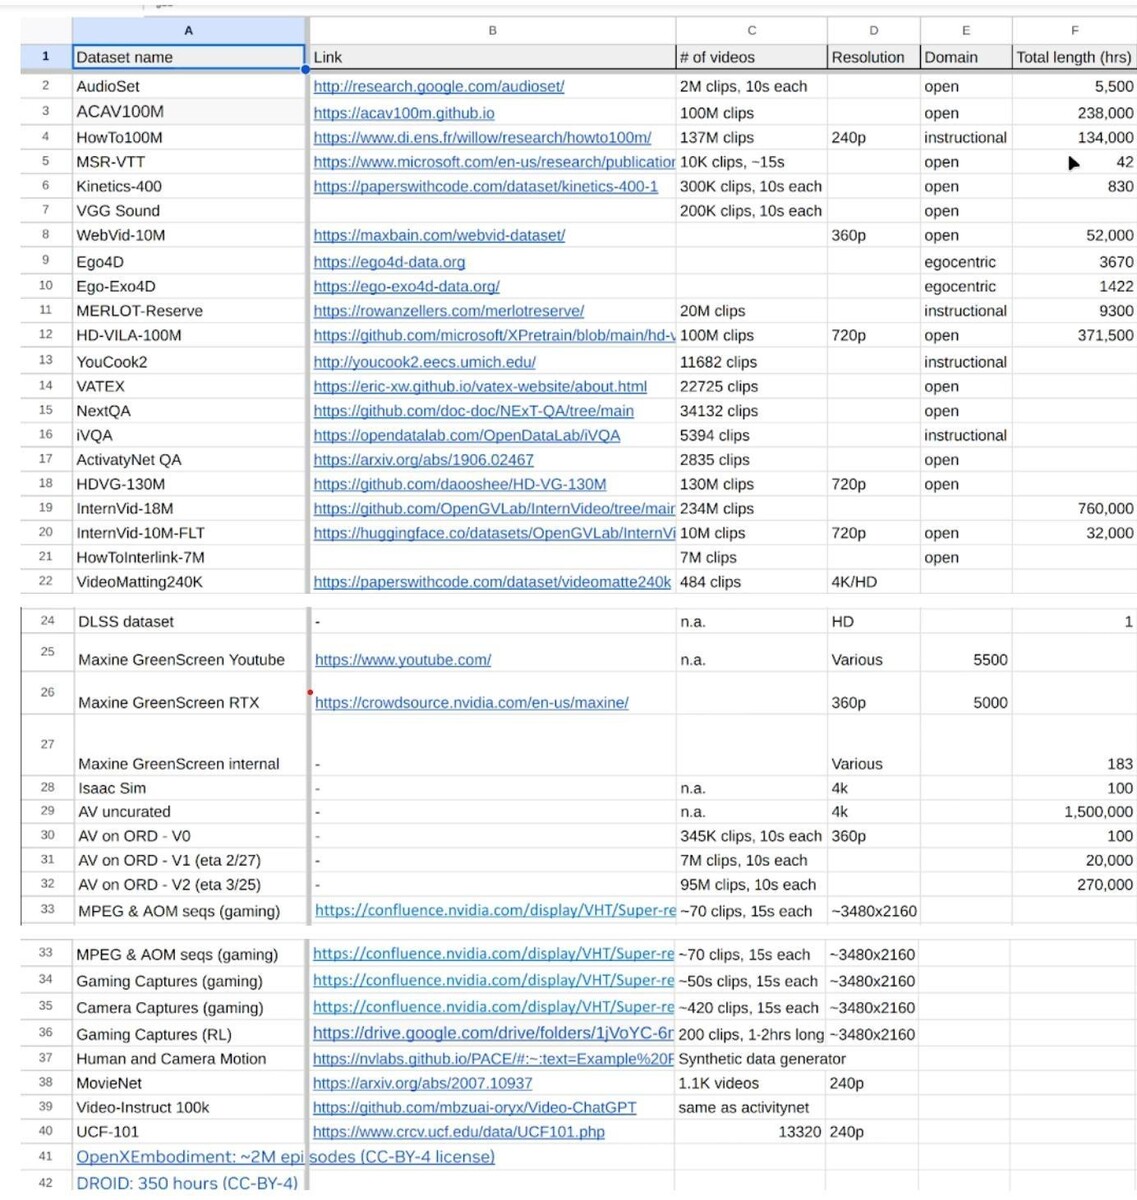Image resolution: width=1137 pixels, height=1200 pixels.
Task: Open the arxiv 2007.10937 MovieNet link
Action: coord(422,1083)
